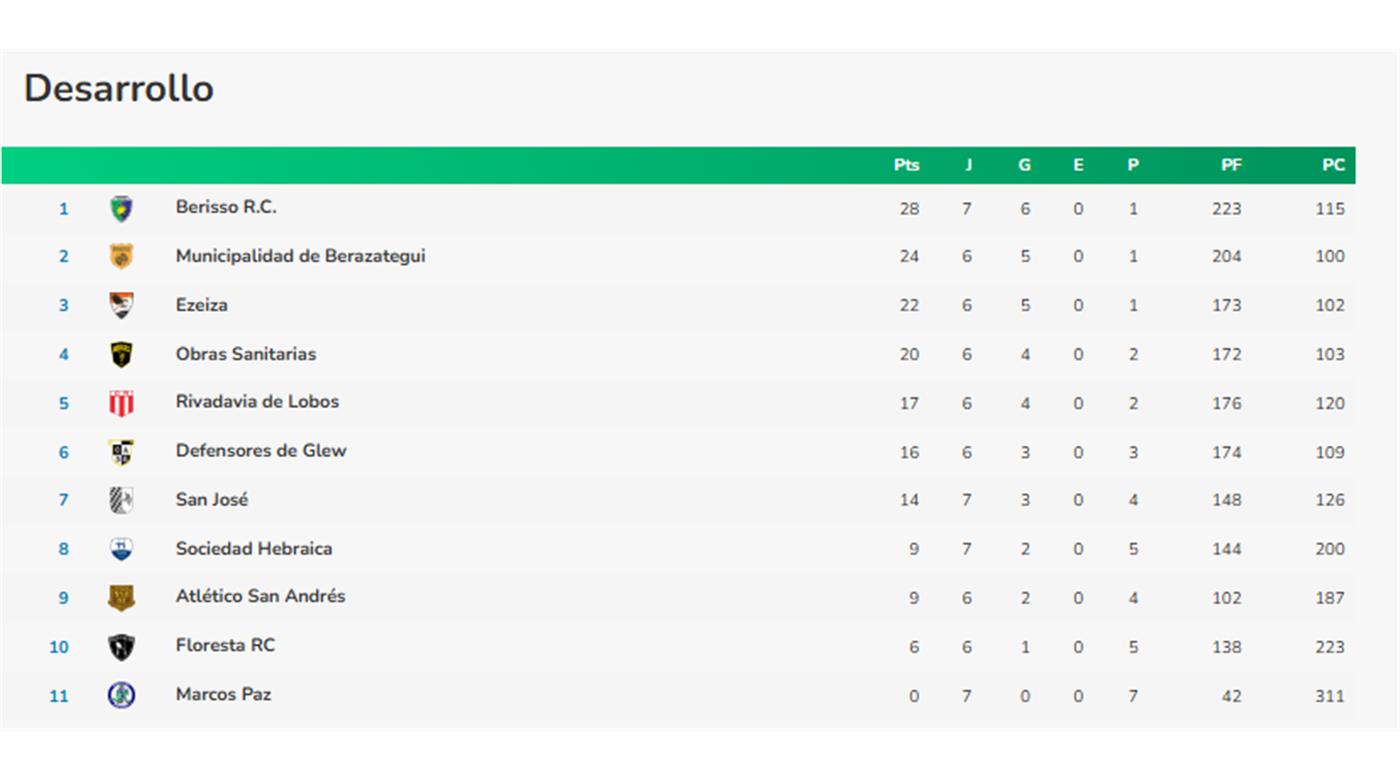Click the Sociedad Hebraica crest icon

pos(121,549)
